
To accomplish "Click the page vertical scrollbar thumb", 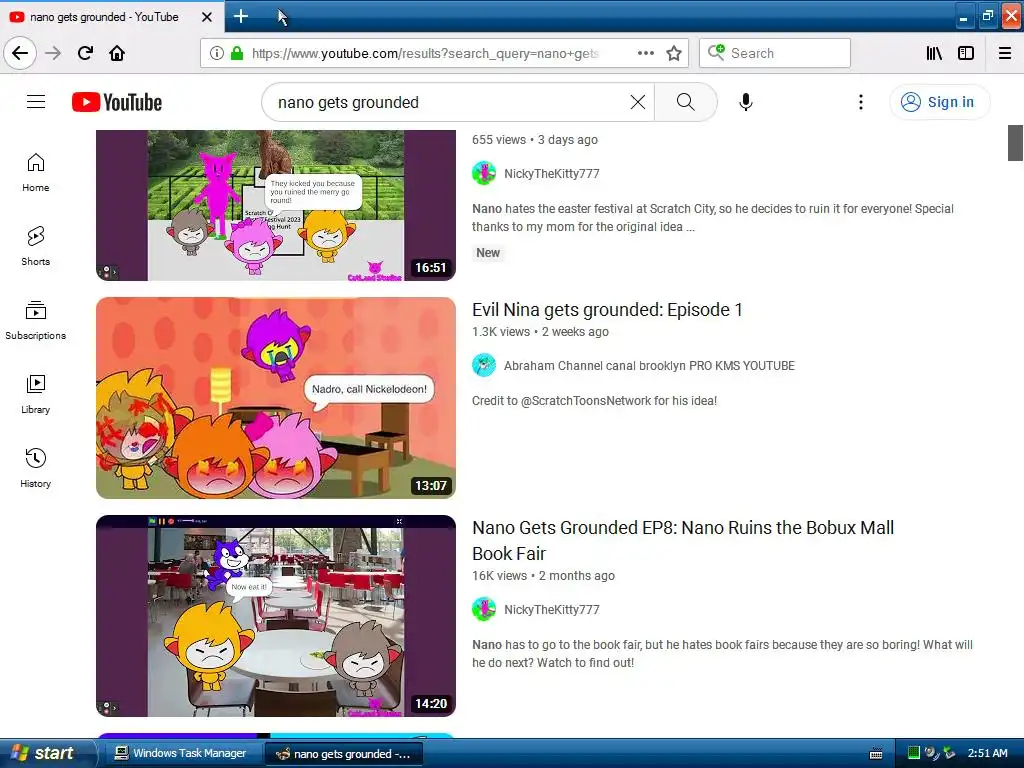I will (x=1016, y=142).
